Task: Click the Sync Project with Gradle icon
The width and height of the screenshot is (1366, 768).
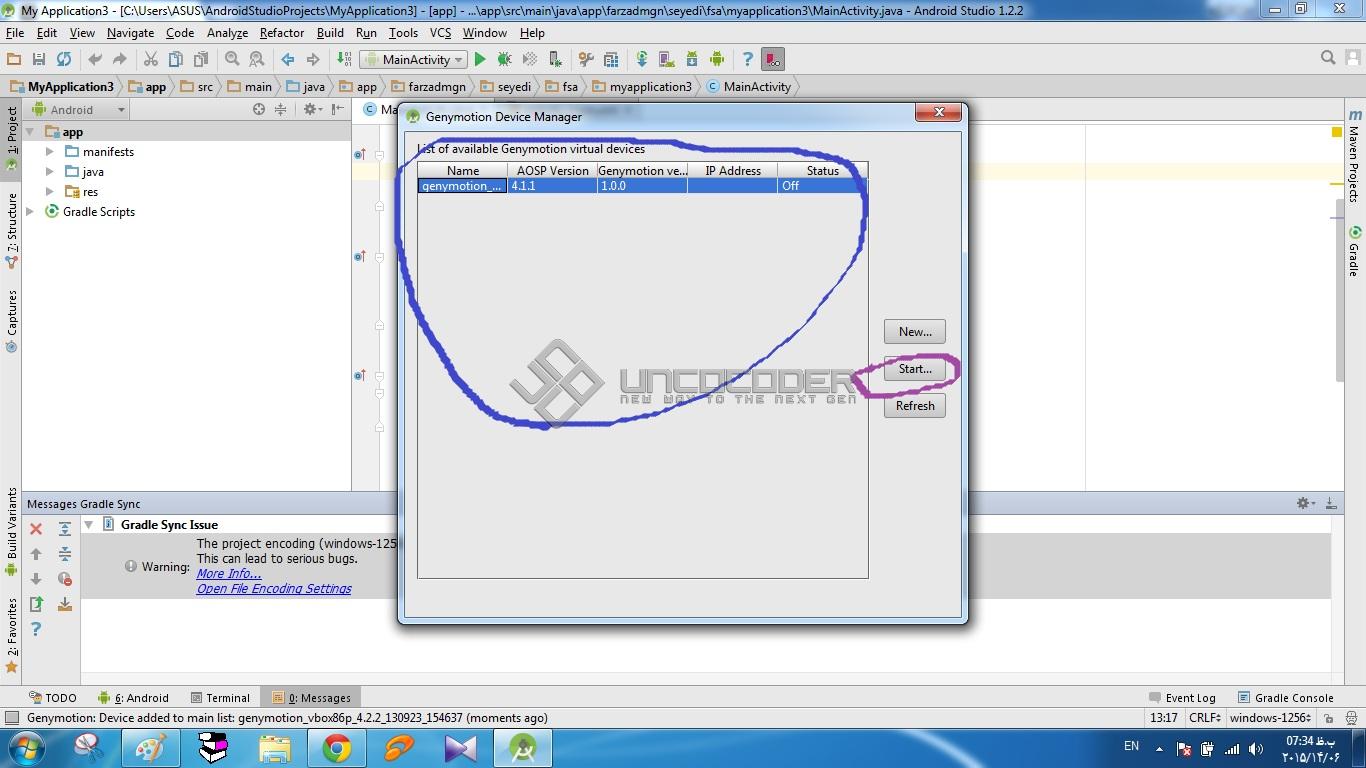Action: (x=642, y=59)
